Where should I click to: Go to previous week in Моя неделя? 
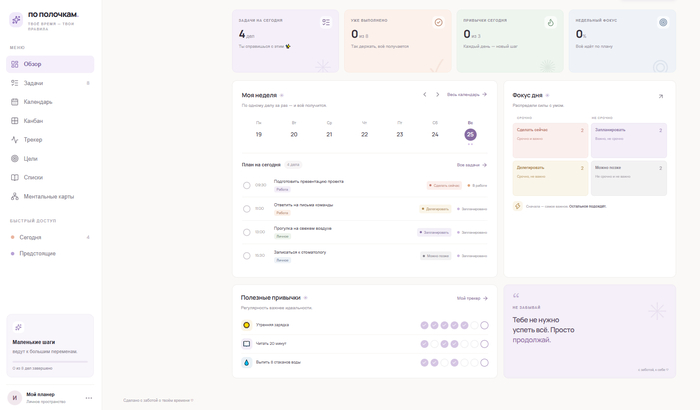425,94
